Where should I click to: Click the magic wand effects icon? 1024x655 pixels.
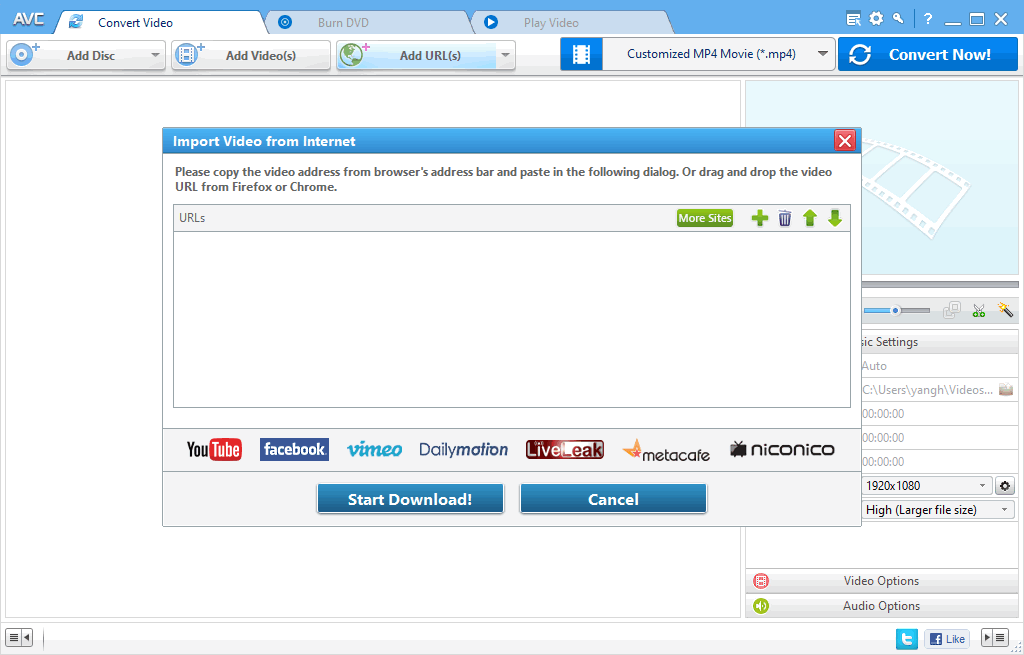pos(1005,310)
